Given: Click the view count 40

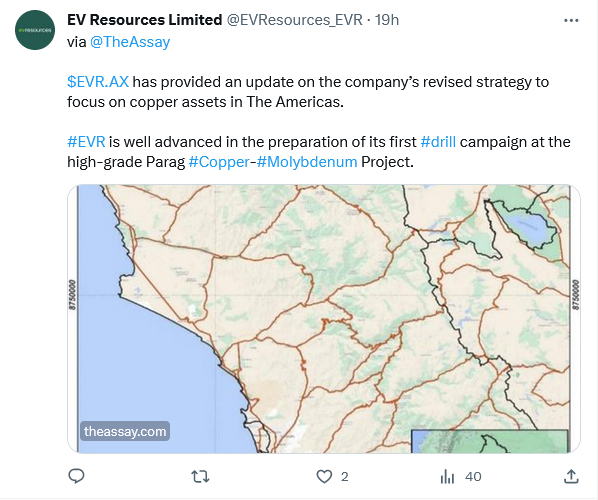Looking at the screenshot, I should (473, 477).
